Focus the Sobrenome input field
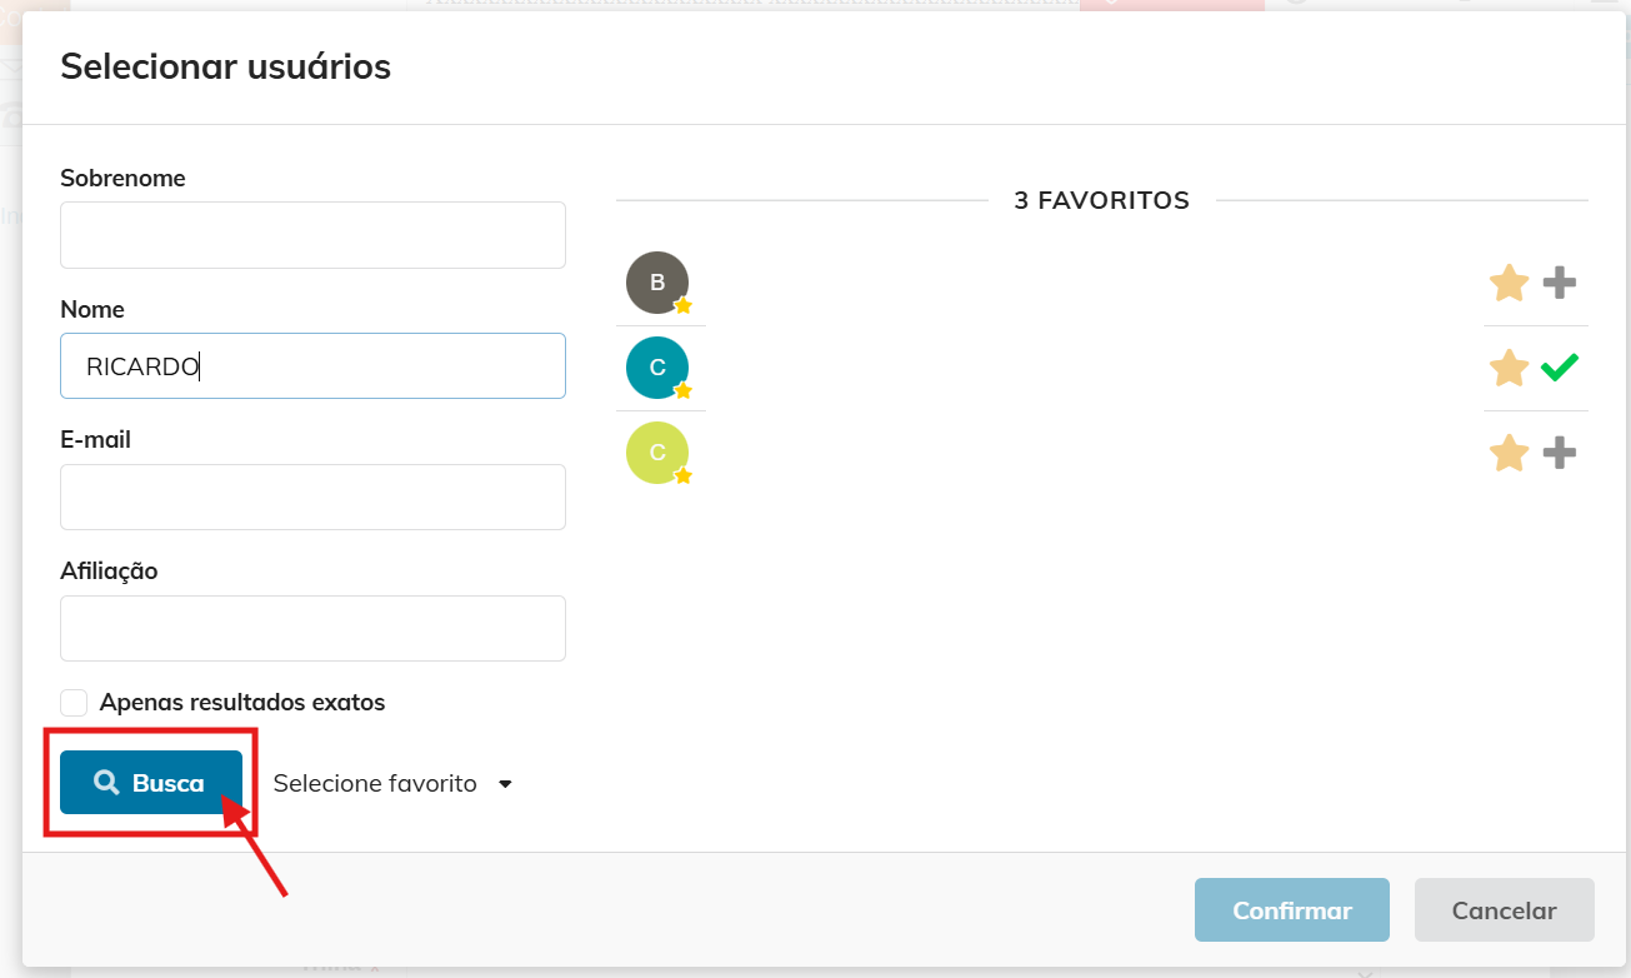This screenshot has height=978, width=1631. [x=313, y=235]
